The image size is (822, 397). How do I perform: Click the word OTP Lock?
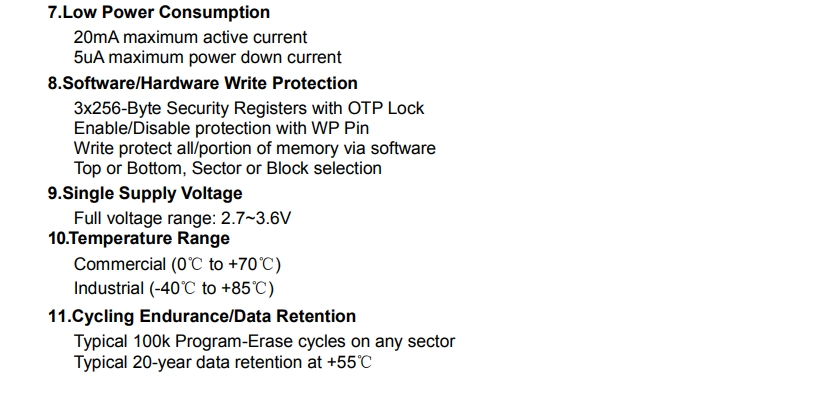coord(386,109)
